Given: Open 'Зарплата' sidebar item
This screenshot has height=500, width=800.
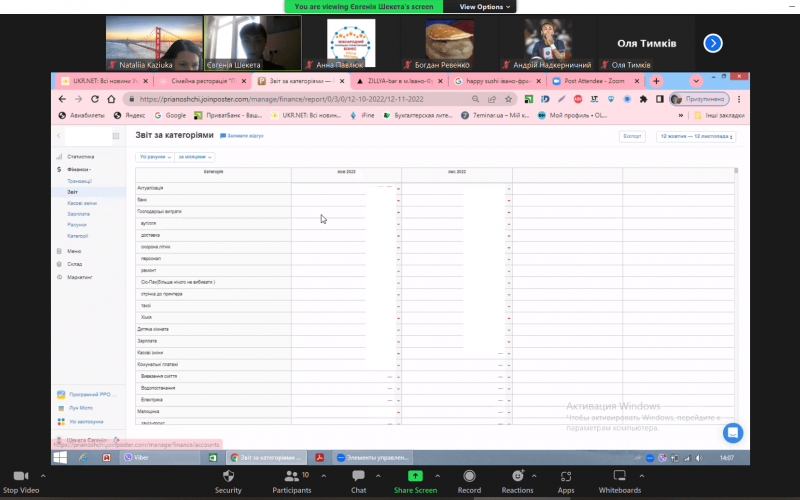Looking at the screenshot, I should (x=78, y=214).
